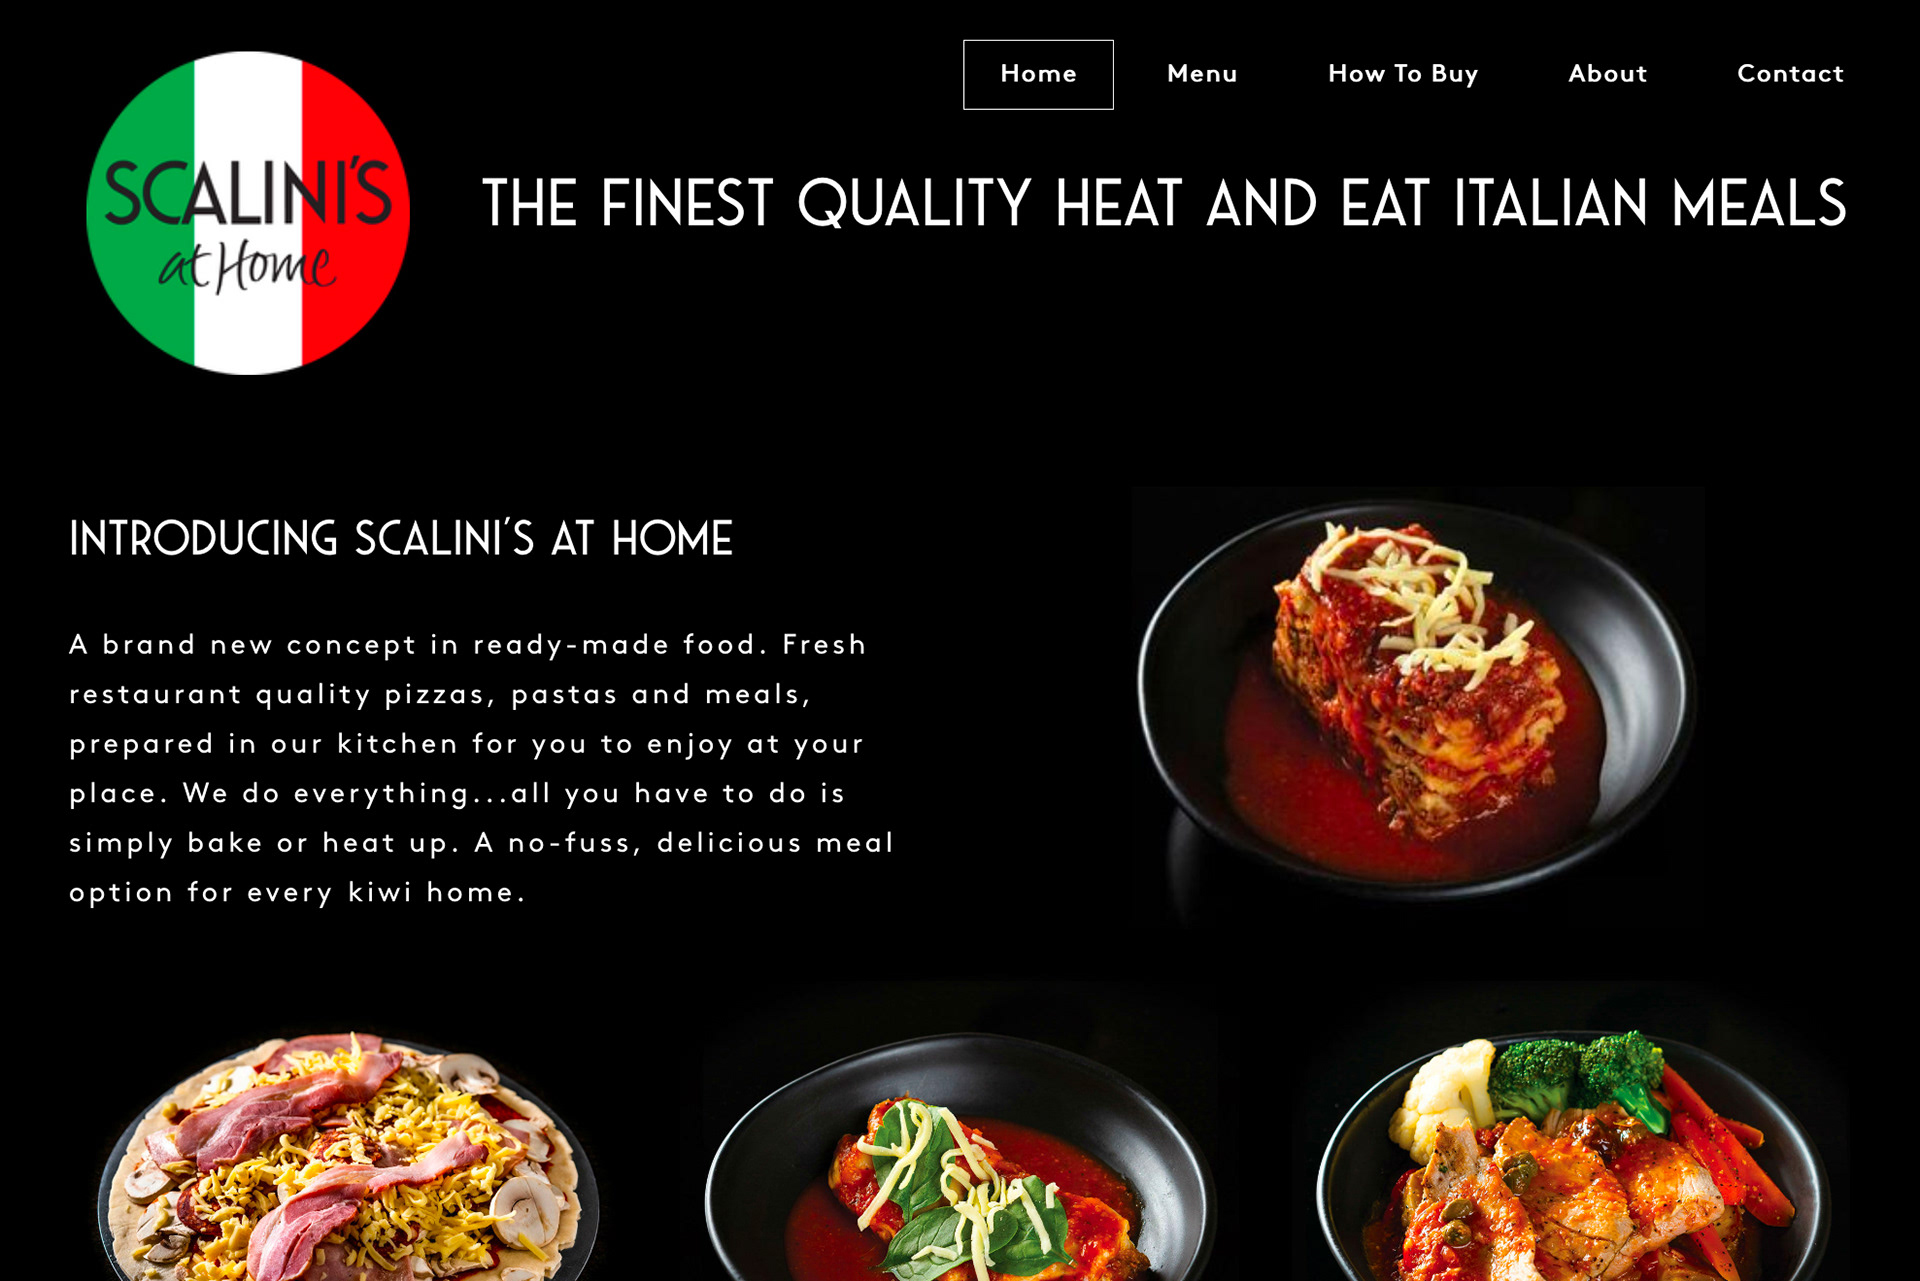Click the intro paragraph about ready-made food

click(x=481, y=768)
